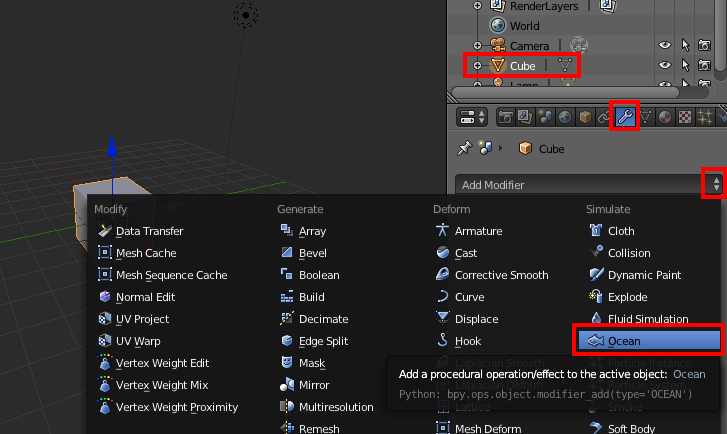This screenshot has width=727, height=434.
Task: Toggle Cube renderability camera icon in outliner
Action: tap(704, 65)
